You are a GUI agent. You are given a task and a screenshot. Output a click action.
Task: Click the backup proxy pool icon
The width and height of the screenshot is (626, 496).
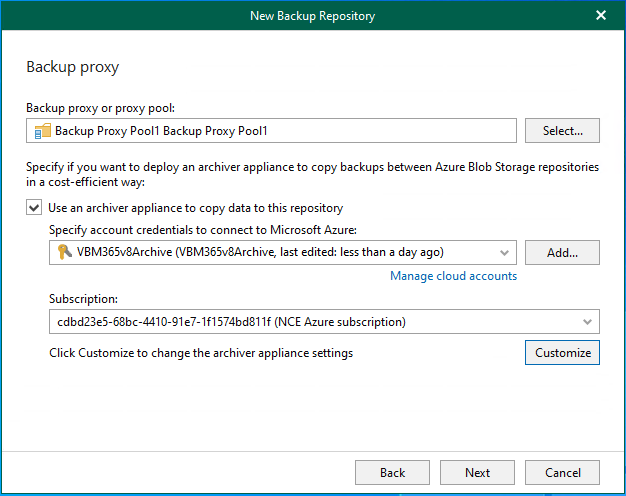pos(42,131)
